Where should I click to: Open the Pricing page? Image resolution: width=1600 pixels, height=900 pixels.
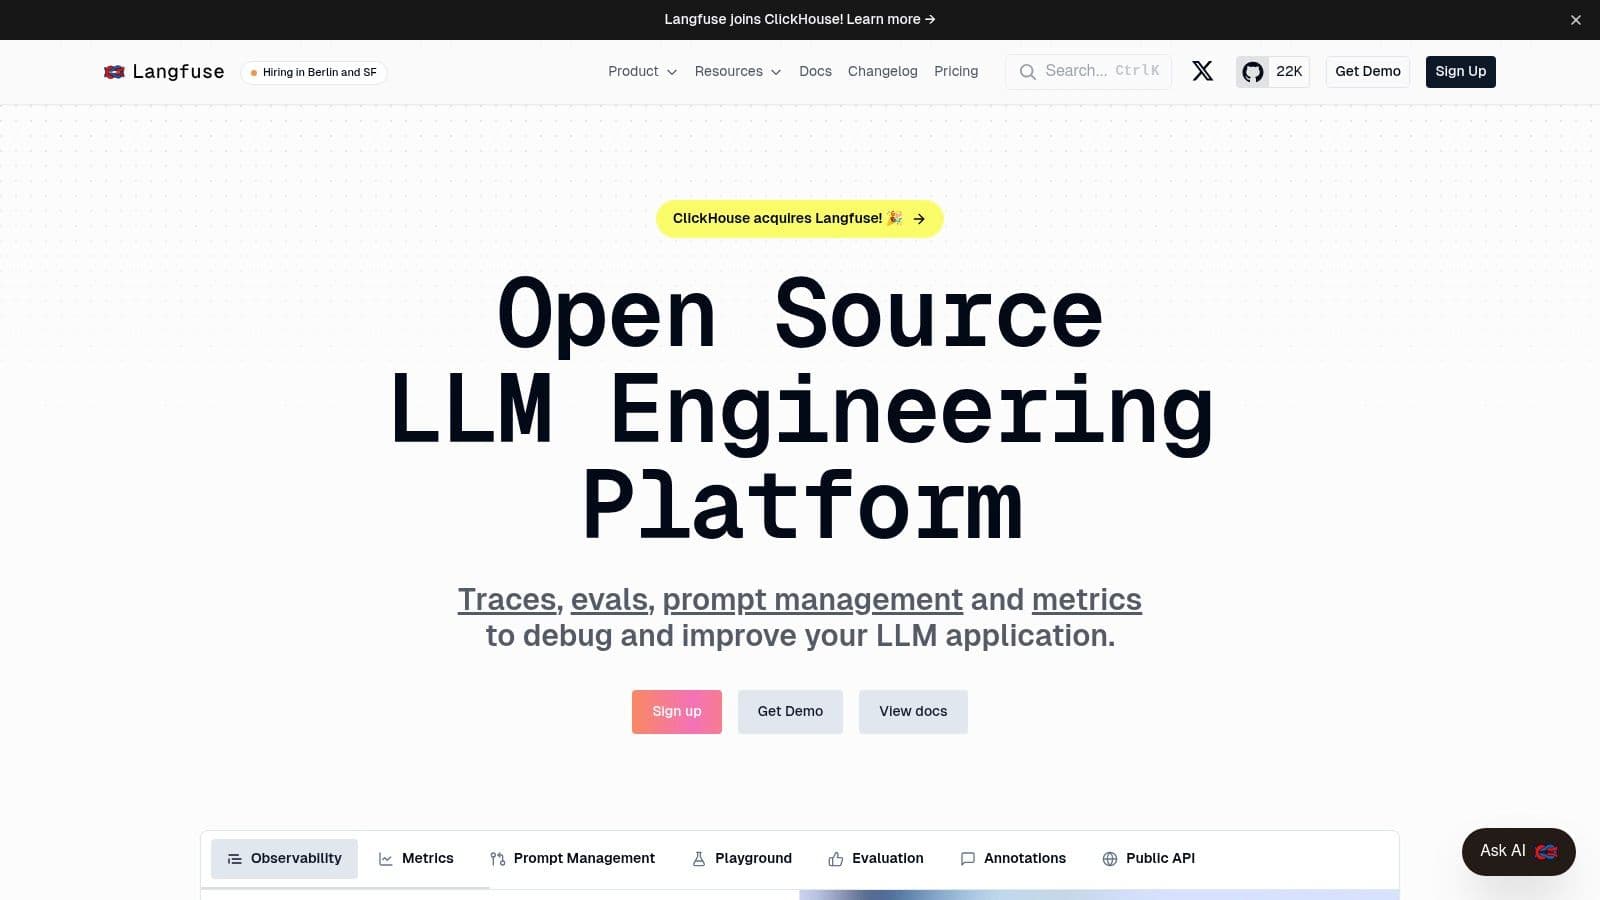click(956, 71)
